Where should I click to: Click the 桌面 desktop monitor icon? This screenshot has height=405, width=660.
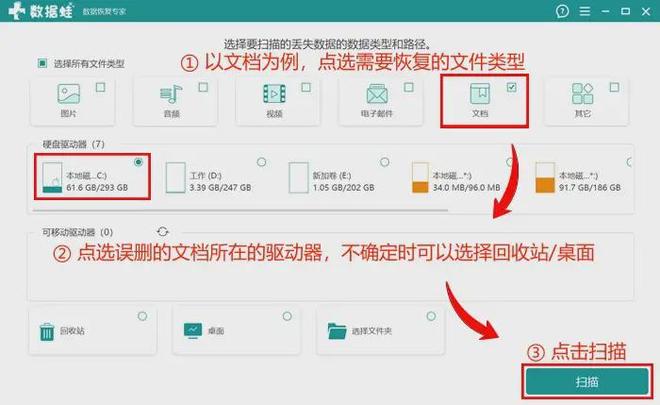(193, 330)
